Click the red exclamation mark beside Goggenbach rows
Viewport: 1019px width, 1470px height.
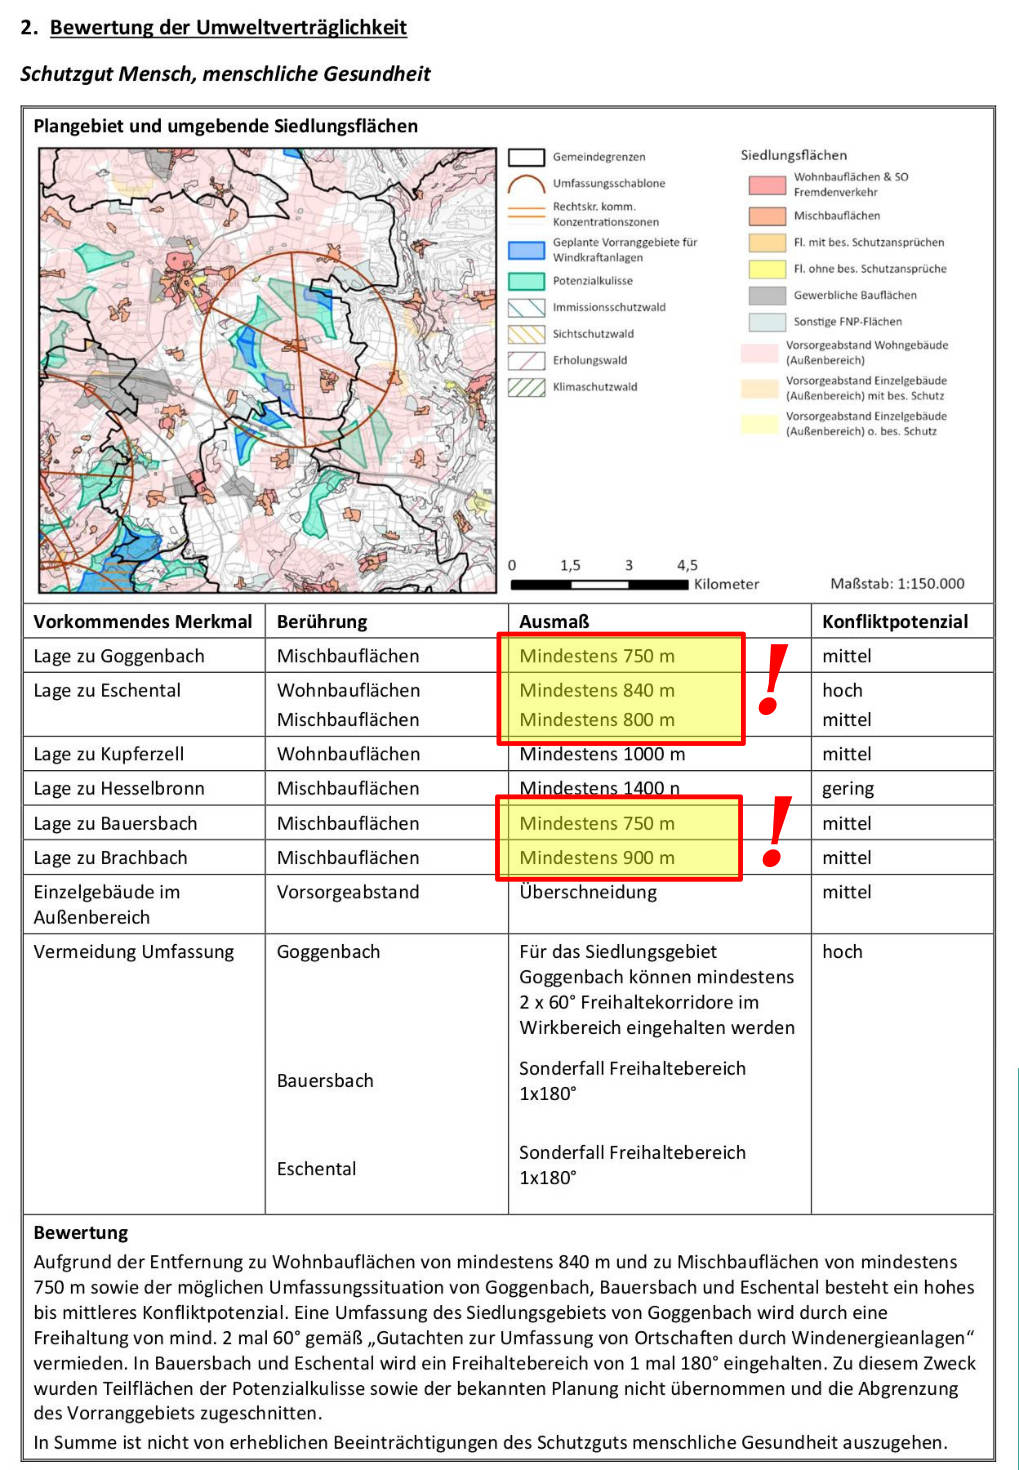coord(773,680)
